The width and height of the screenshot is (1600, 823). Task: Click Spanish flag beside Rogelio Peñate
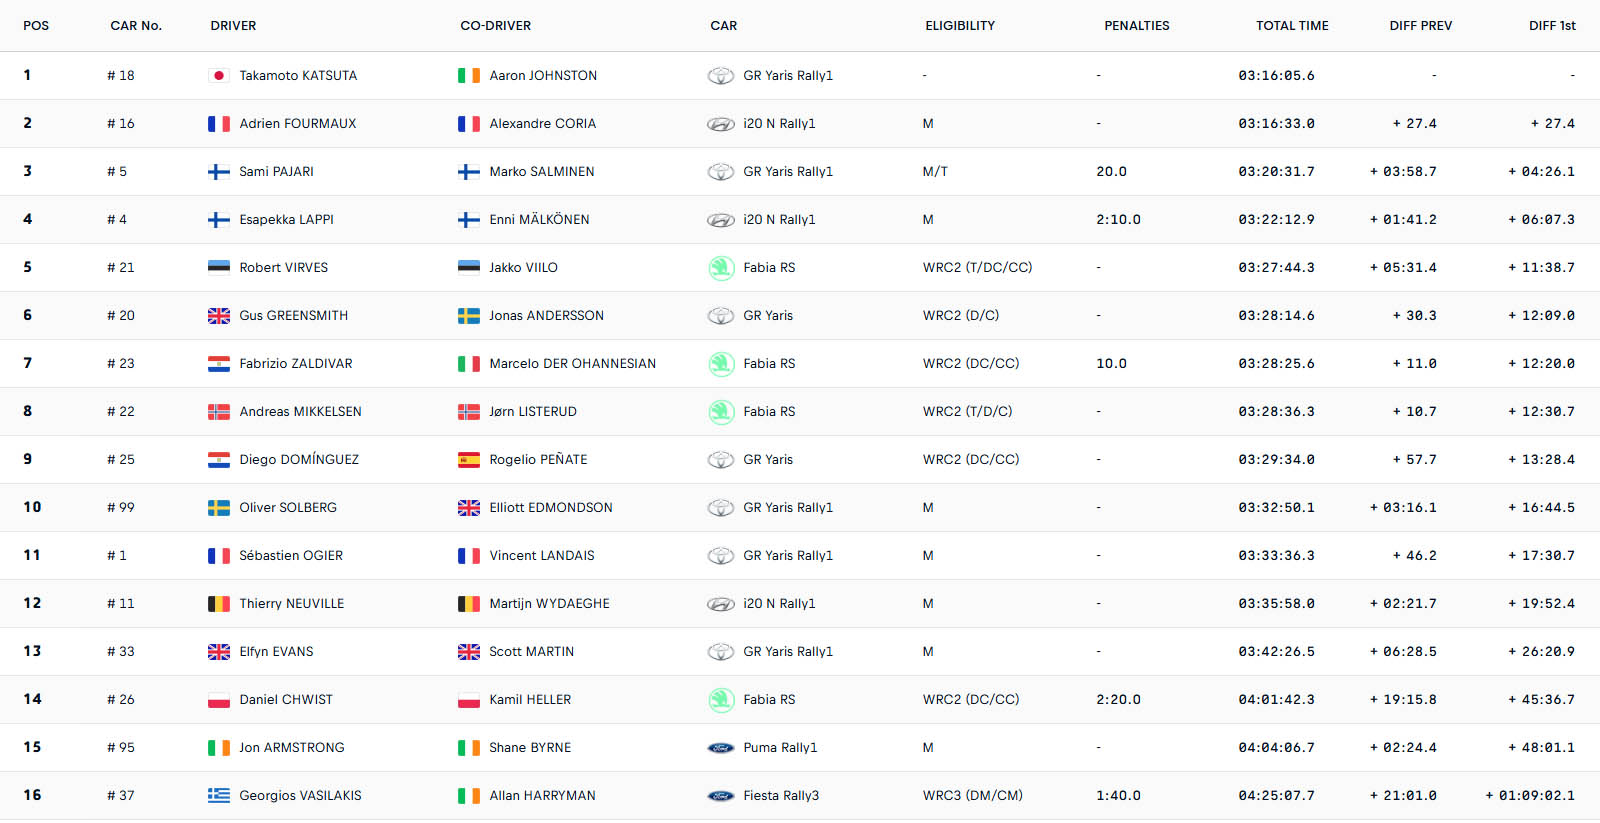click(x=468, y=460)
